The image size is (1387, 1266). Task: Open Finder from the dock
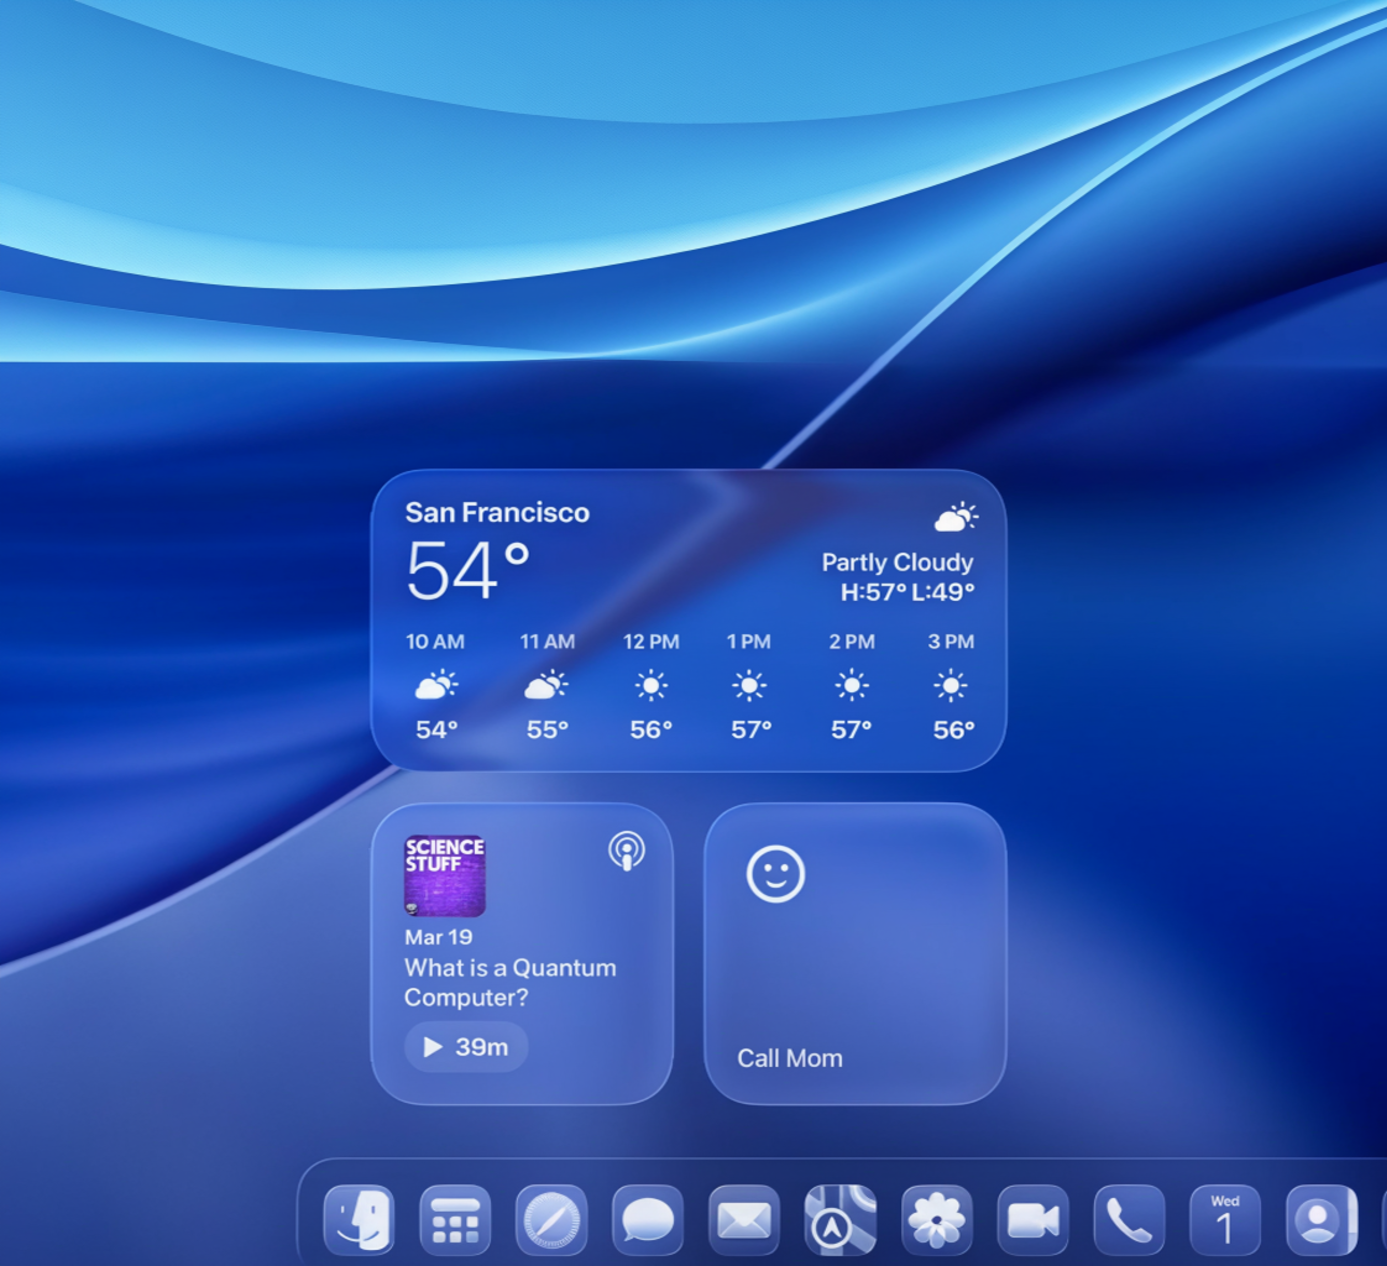pos(359,1219)
